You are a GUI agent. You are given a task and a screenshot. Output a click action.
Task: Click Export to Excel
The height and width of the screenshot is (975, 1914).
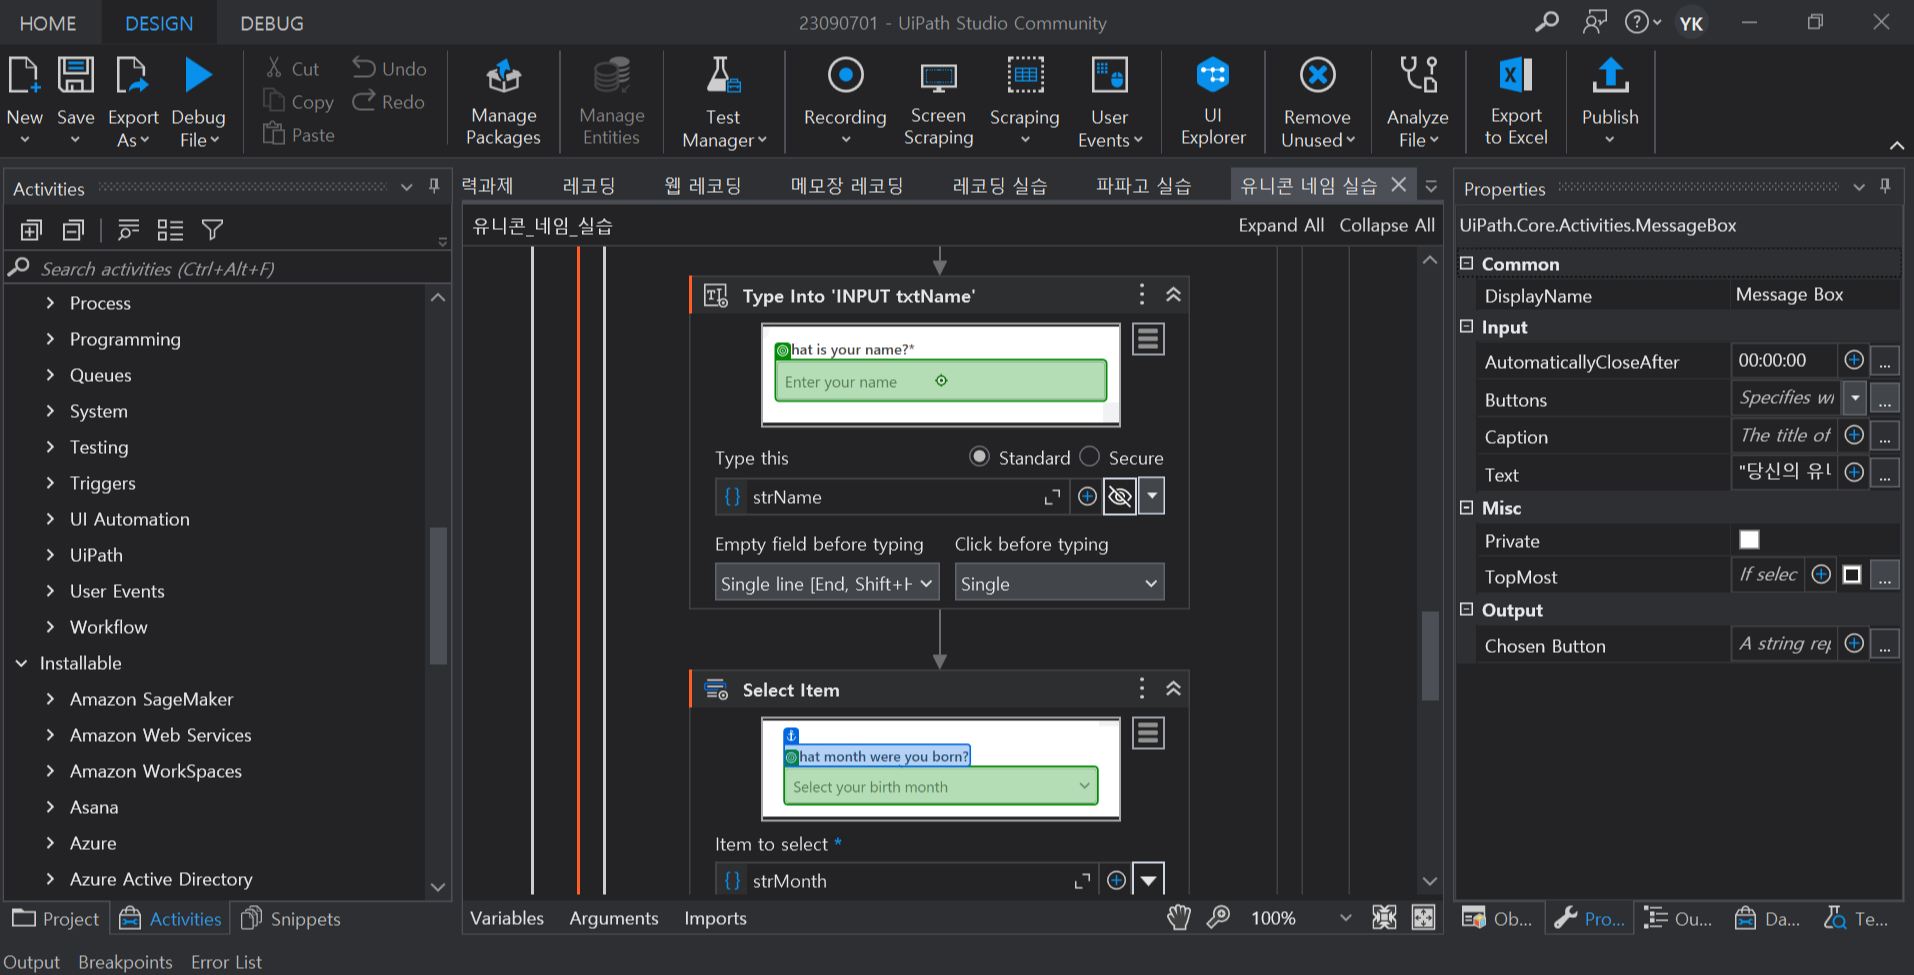click(1516, 102)
